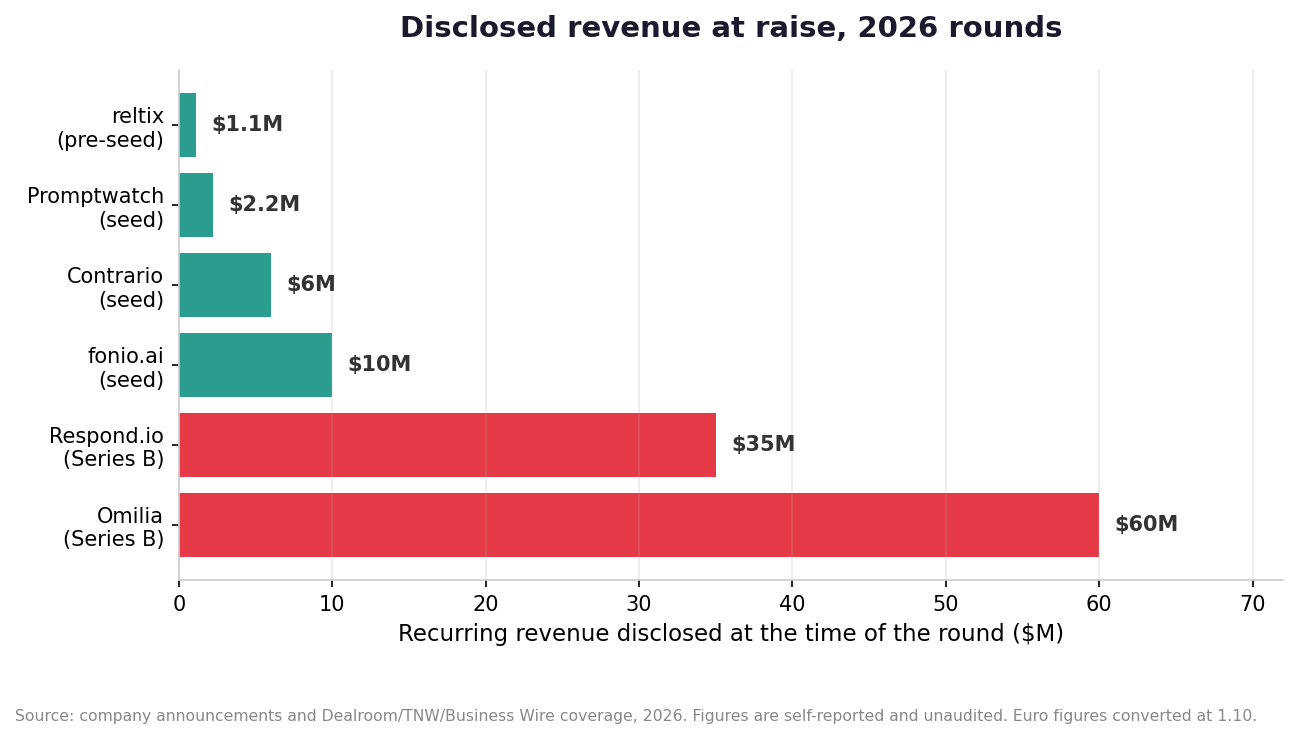This screenshot has width=1298, height=739.
Task: Click the x-axis tick label '30'
Action: [x=639, y=604]
